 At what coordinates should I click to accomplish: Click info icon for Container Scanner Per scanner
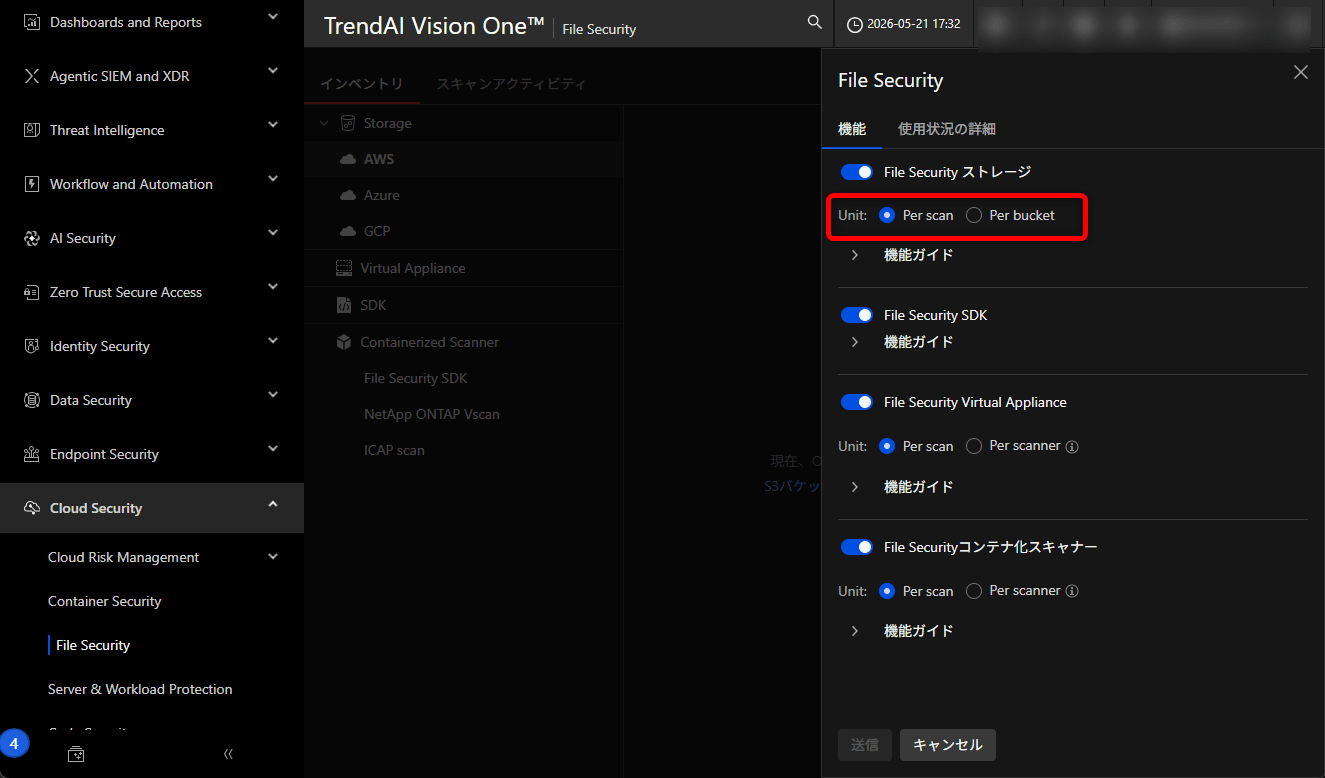click(1072, 591)
